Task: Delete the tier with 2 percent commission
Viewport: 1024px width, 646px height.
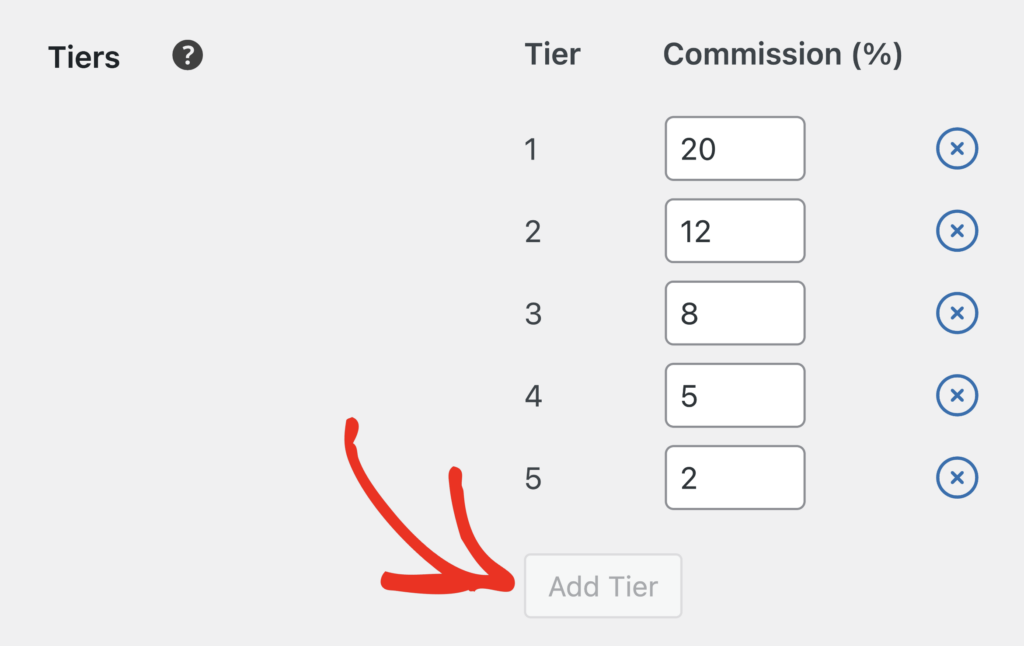Action: 957,477
